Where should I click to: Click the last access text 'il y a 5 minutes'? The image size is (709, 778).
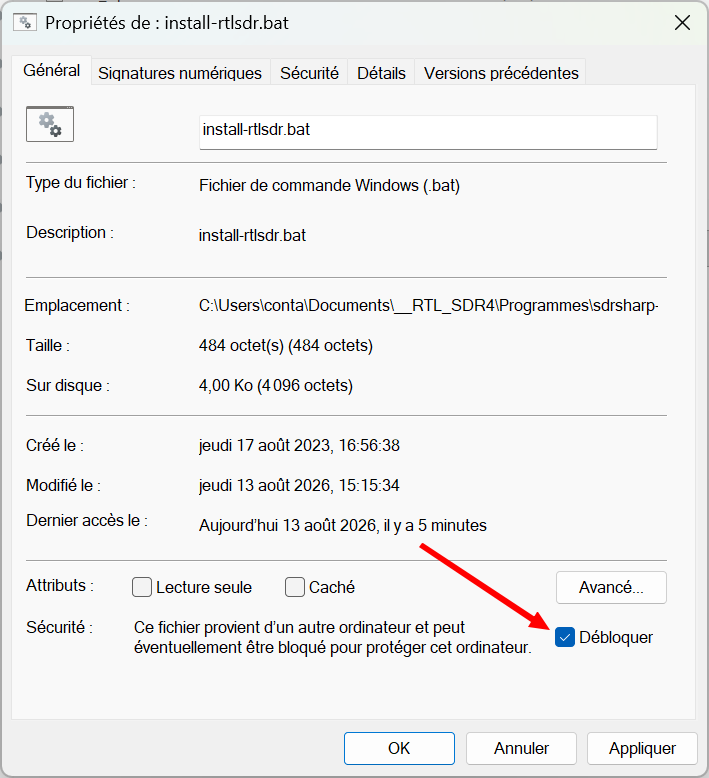[435, 525]
